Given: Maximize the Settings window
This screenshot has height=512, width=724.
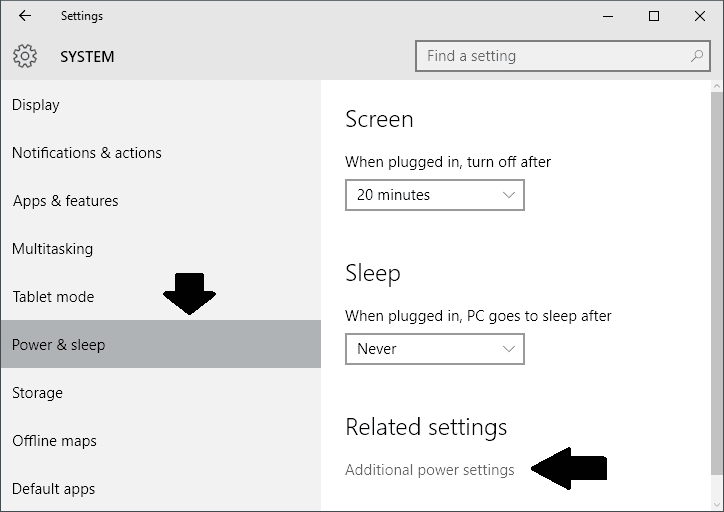Looking at the screenshot, I should (x=653, y=16).
